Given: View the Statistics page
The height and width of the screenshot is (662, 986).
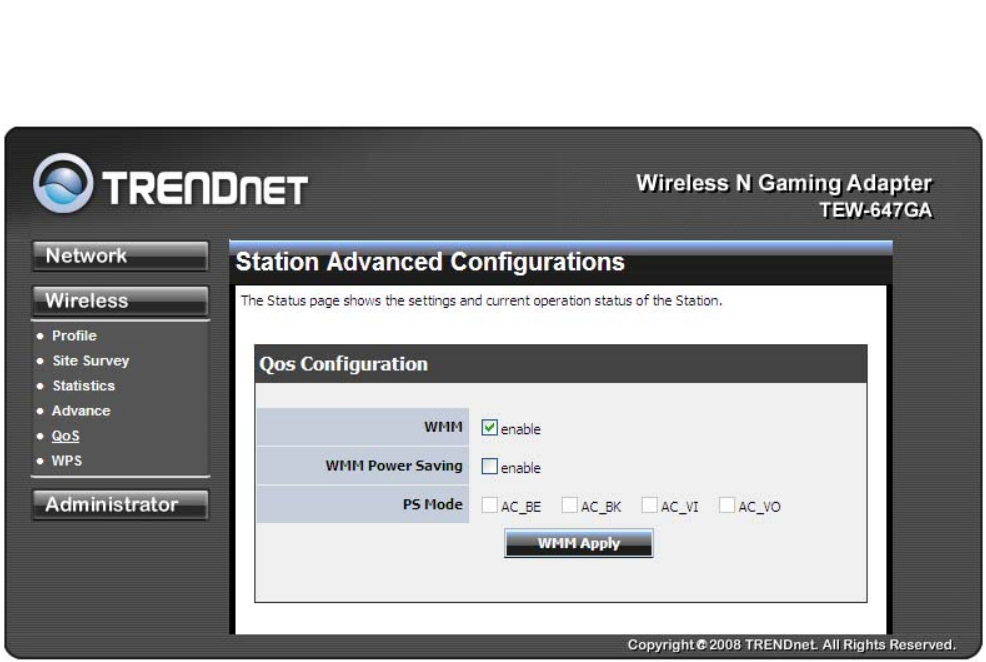Looking at the screenshot, I should pyautogui.click(x=83, y=385).
